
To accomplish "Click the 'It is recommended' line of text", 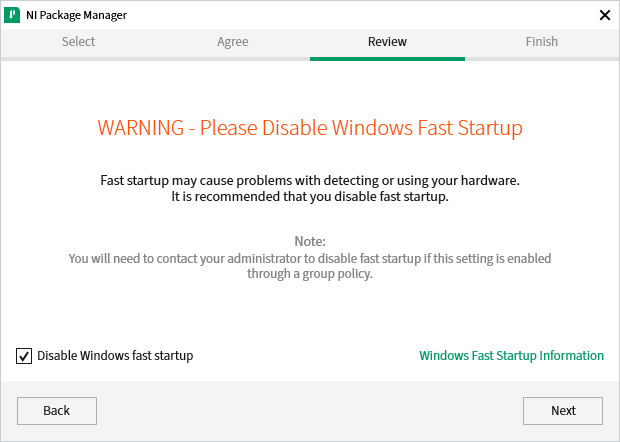I will click(310, 197).
